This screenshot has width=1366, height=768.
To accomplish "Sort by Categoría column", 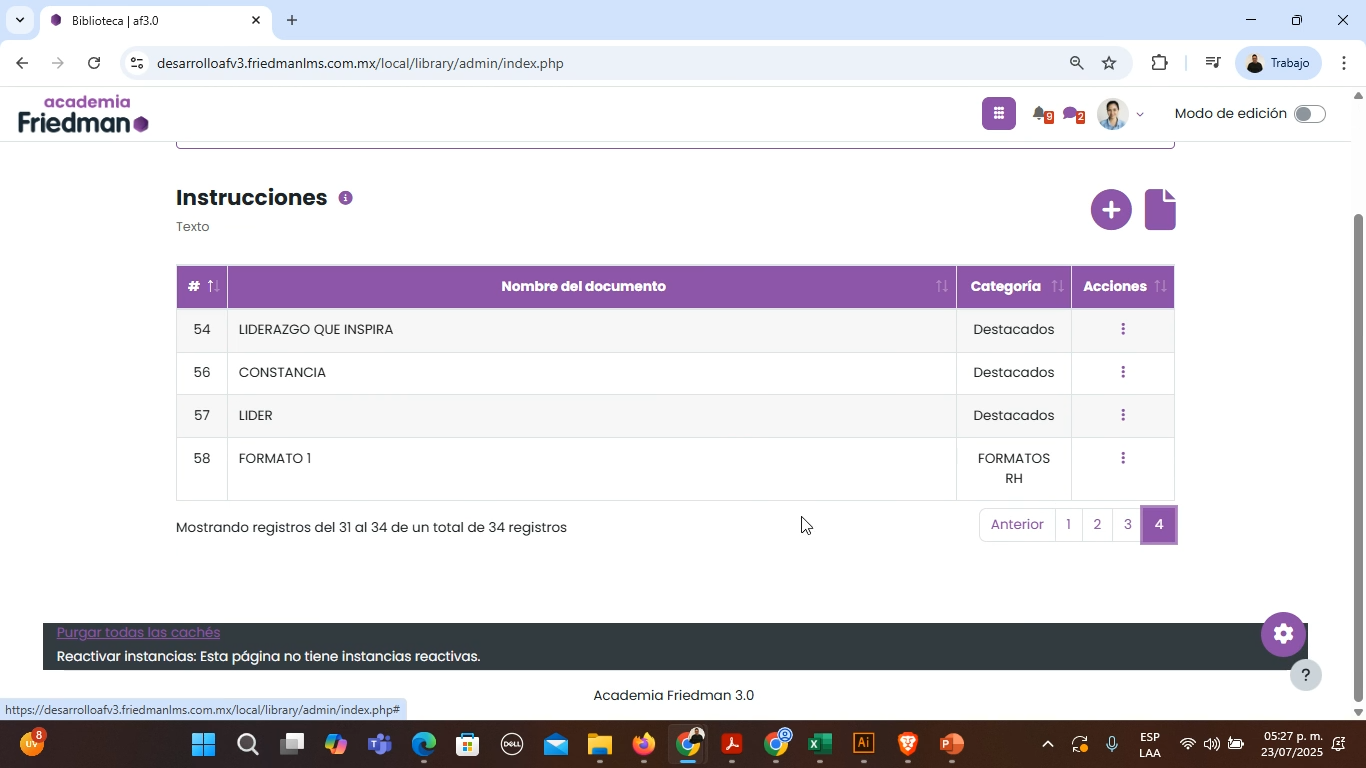I will 1014,287.
